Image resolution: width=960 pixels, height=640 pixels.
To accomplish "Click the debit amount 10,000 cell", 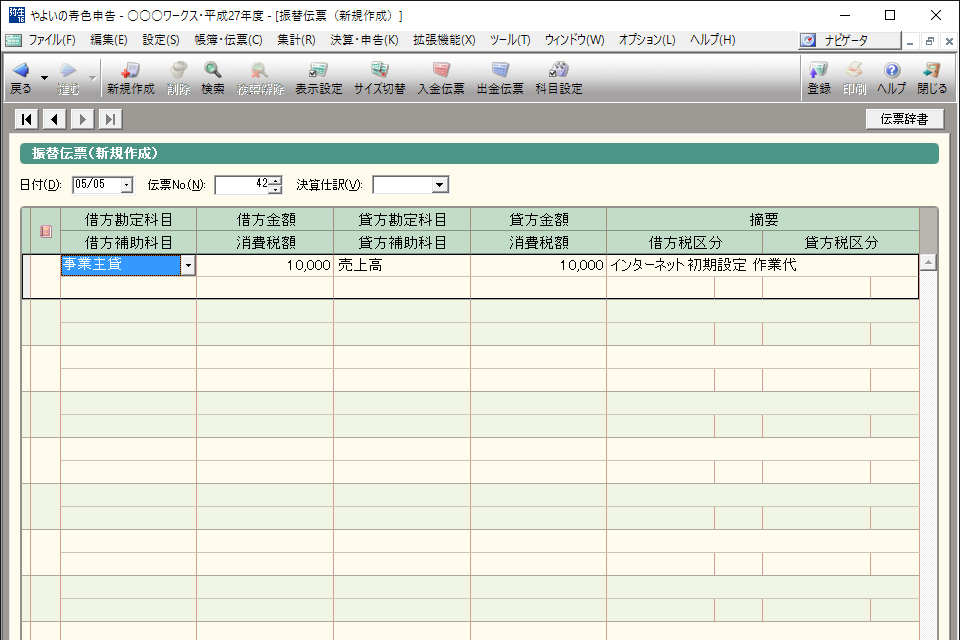I will (265, 265).
